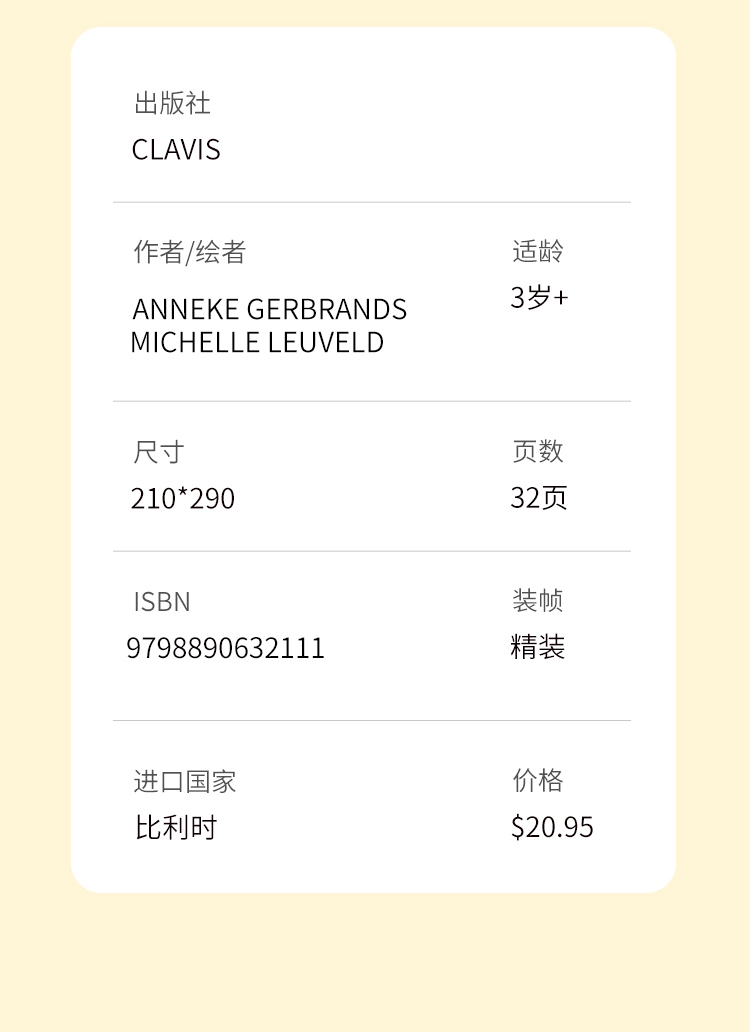This screenshot has width=750, height=1032.
Task: Click the ISBN label
Action: click(162, 602)
